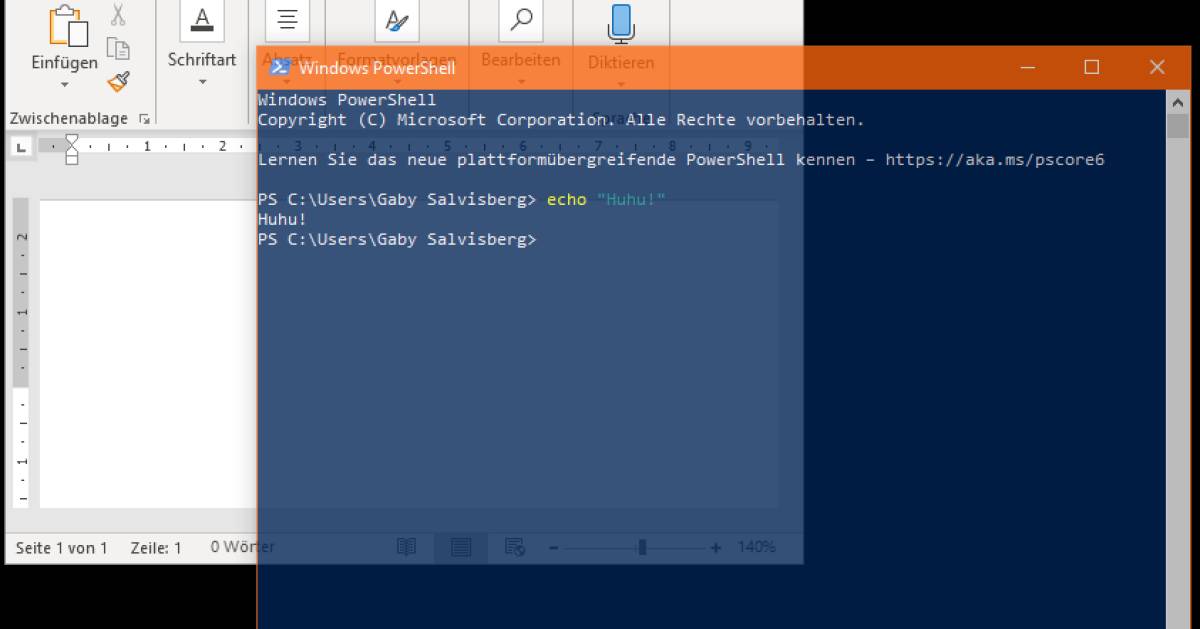Activate the Format übertragen painter brush icon
Screen dimensions: 1200x629
pos(118,80)
